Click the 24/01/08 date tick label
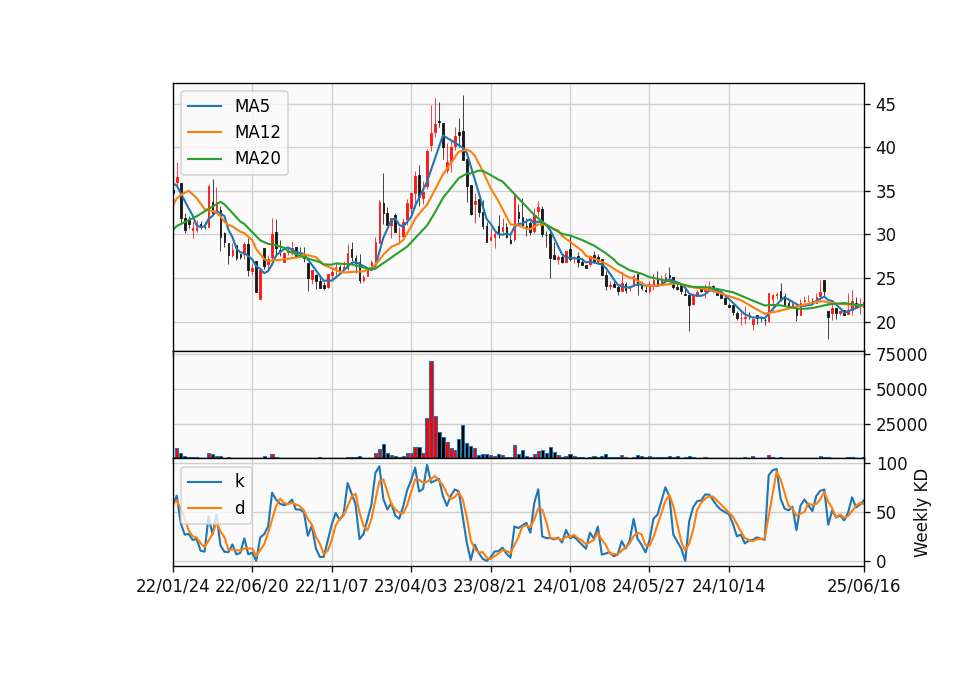The image size is (960, 690). [569, 586]
